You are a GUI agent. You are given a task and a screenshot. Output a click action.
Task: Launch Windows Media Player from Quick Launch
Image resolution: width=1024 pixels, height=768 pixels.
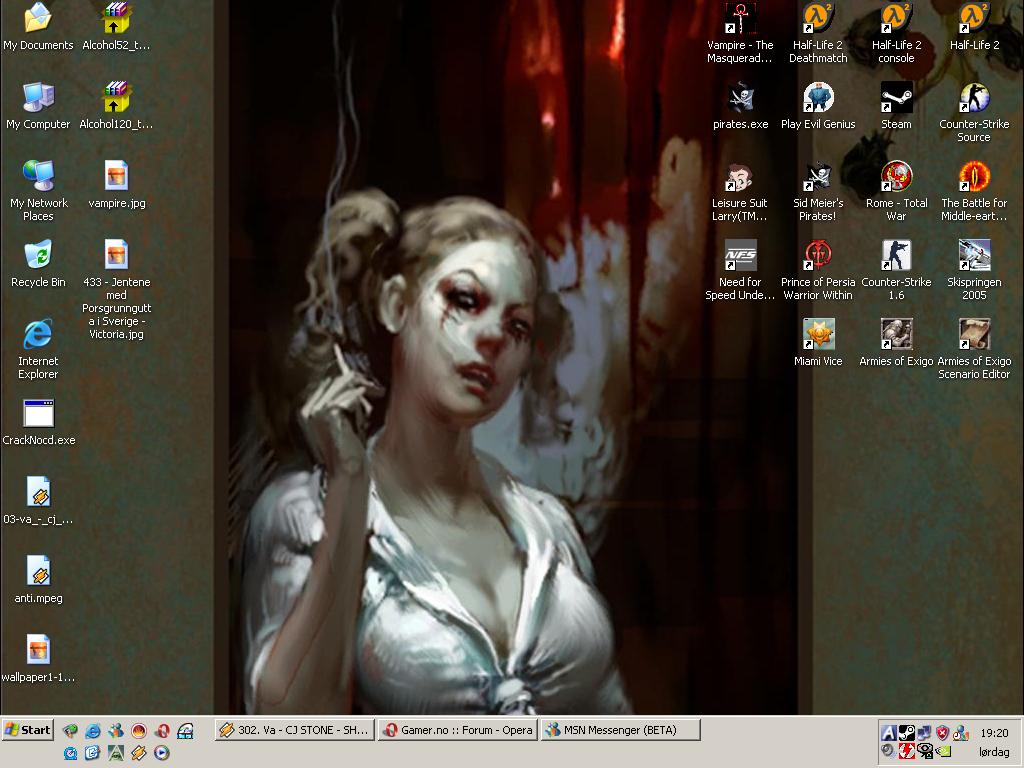tap(161, 752)
